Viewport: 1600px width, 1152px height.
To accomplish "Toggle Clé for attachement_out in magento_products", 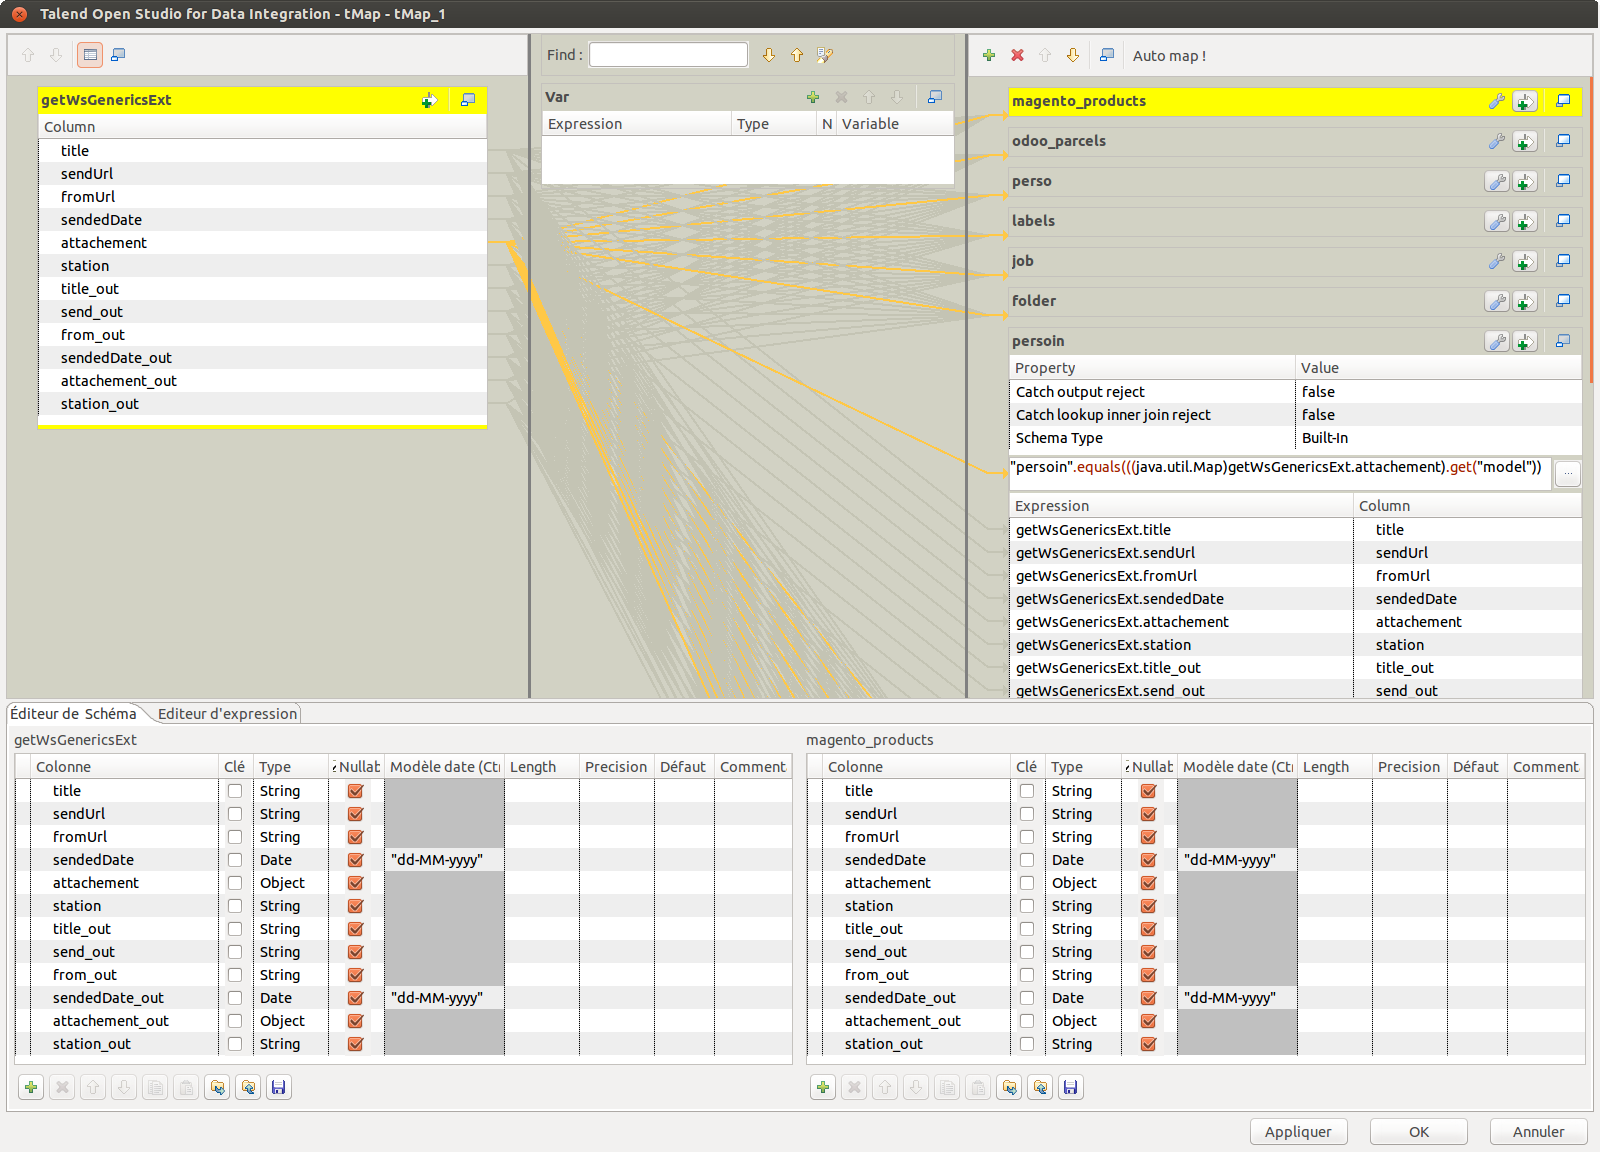I will pos(1027,1021).
